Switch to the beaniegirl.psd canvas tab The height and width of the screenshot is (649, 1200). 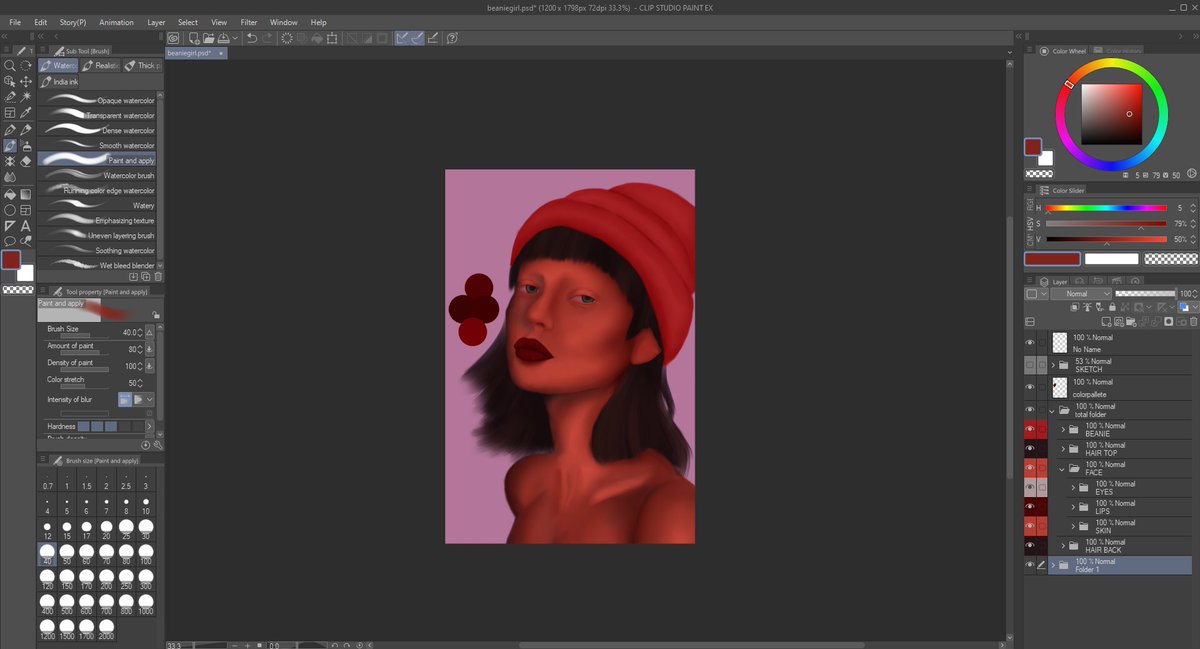point(196,53)
